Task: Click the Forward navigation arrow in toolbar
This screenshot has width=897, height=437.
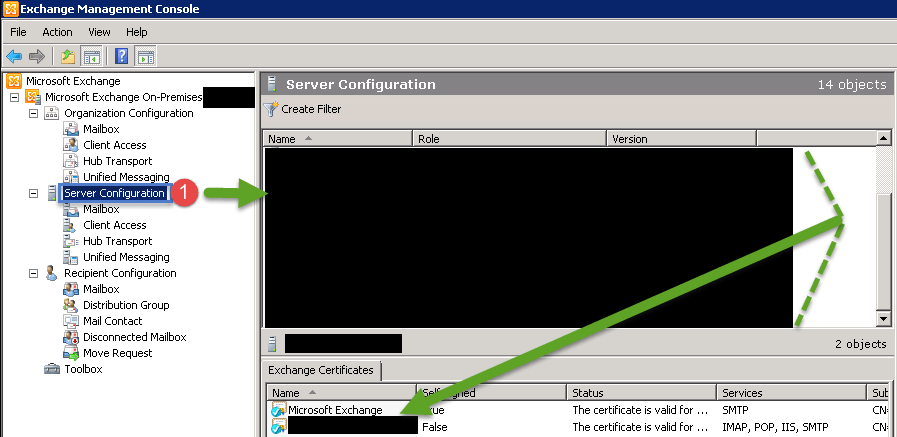Action: [37, 56]
